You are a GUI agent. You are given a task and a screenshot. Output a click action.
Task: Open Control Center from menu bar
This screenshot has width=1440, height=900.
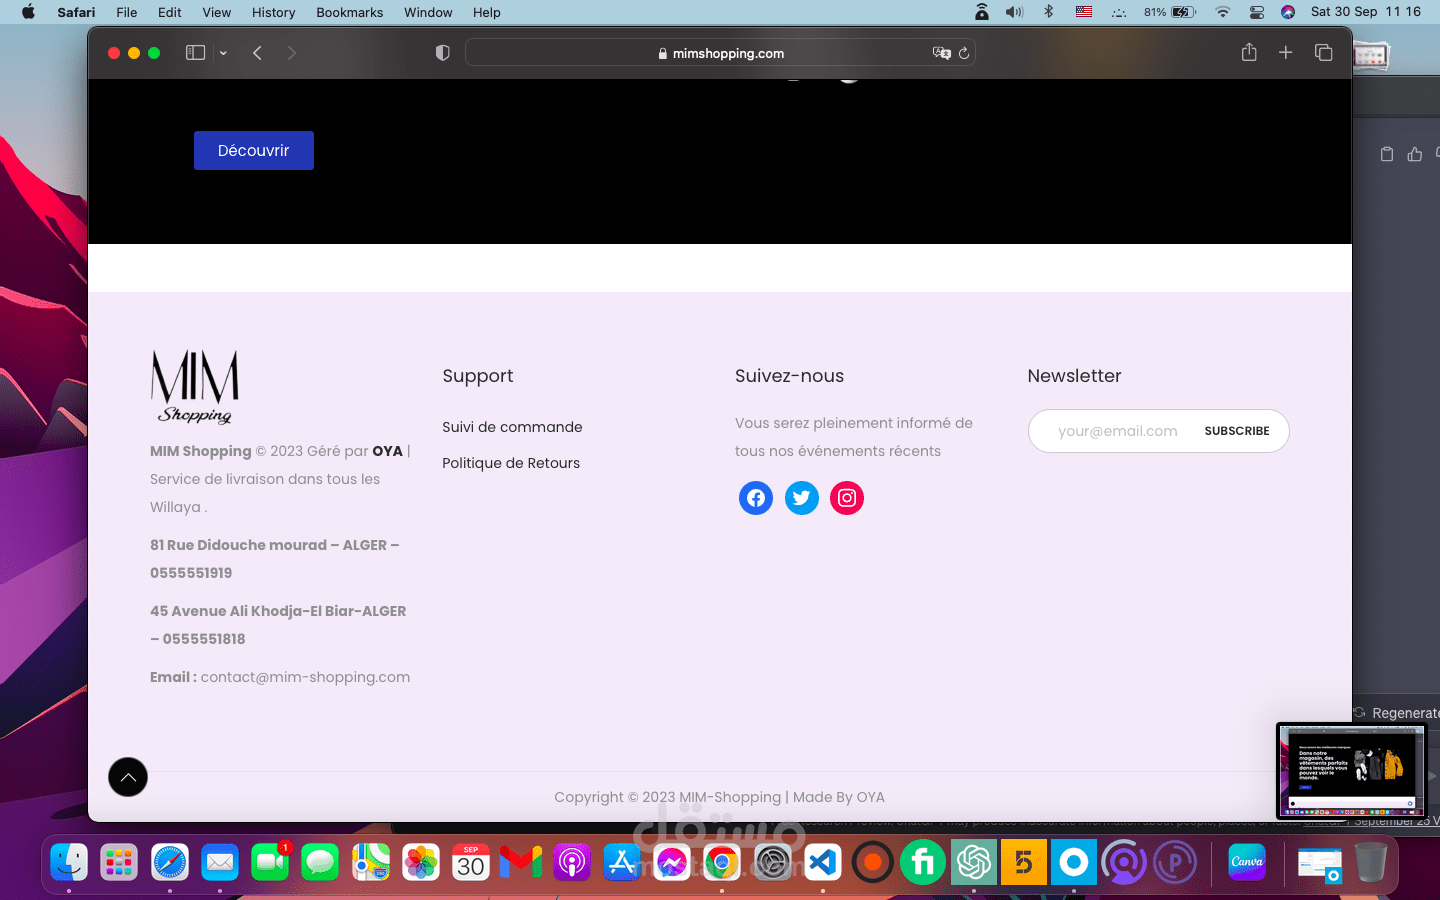(1257, 12)
